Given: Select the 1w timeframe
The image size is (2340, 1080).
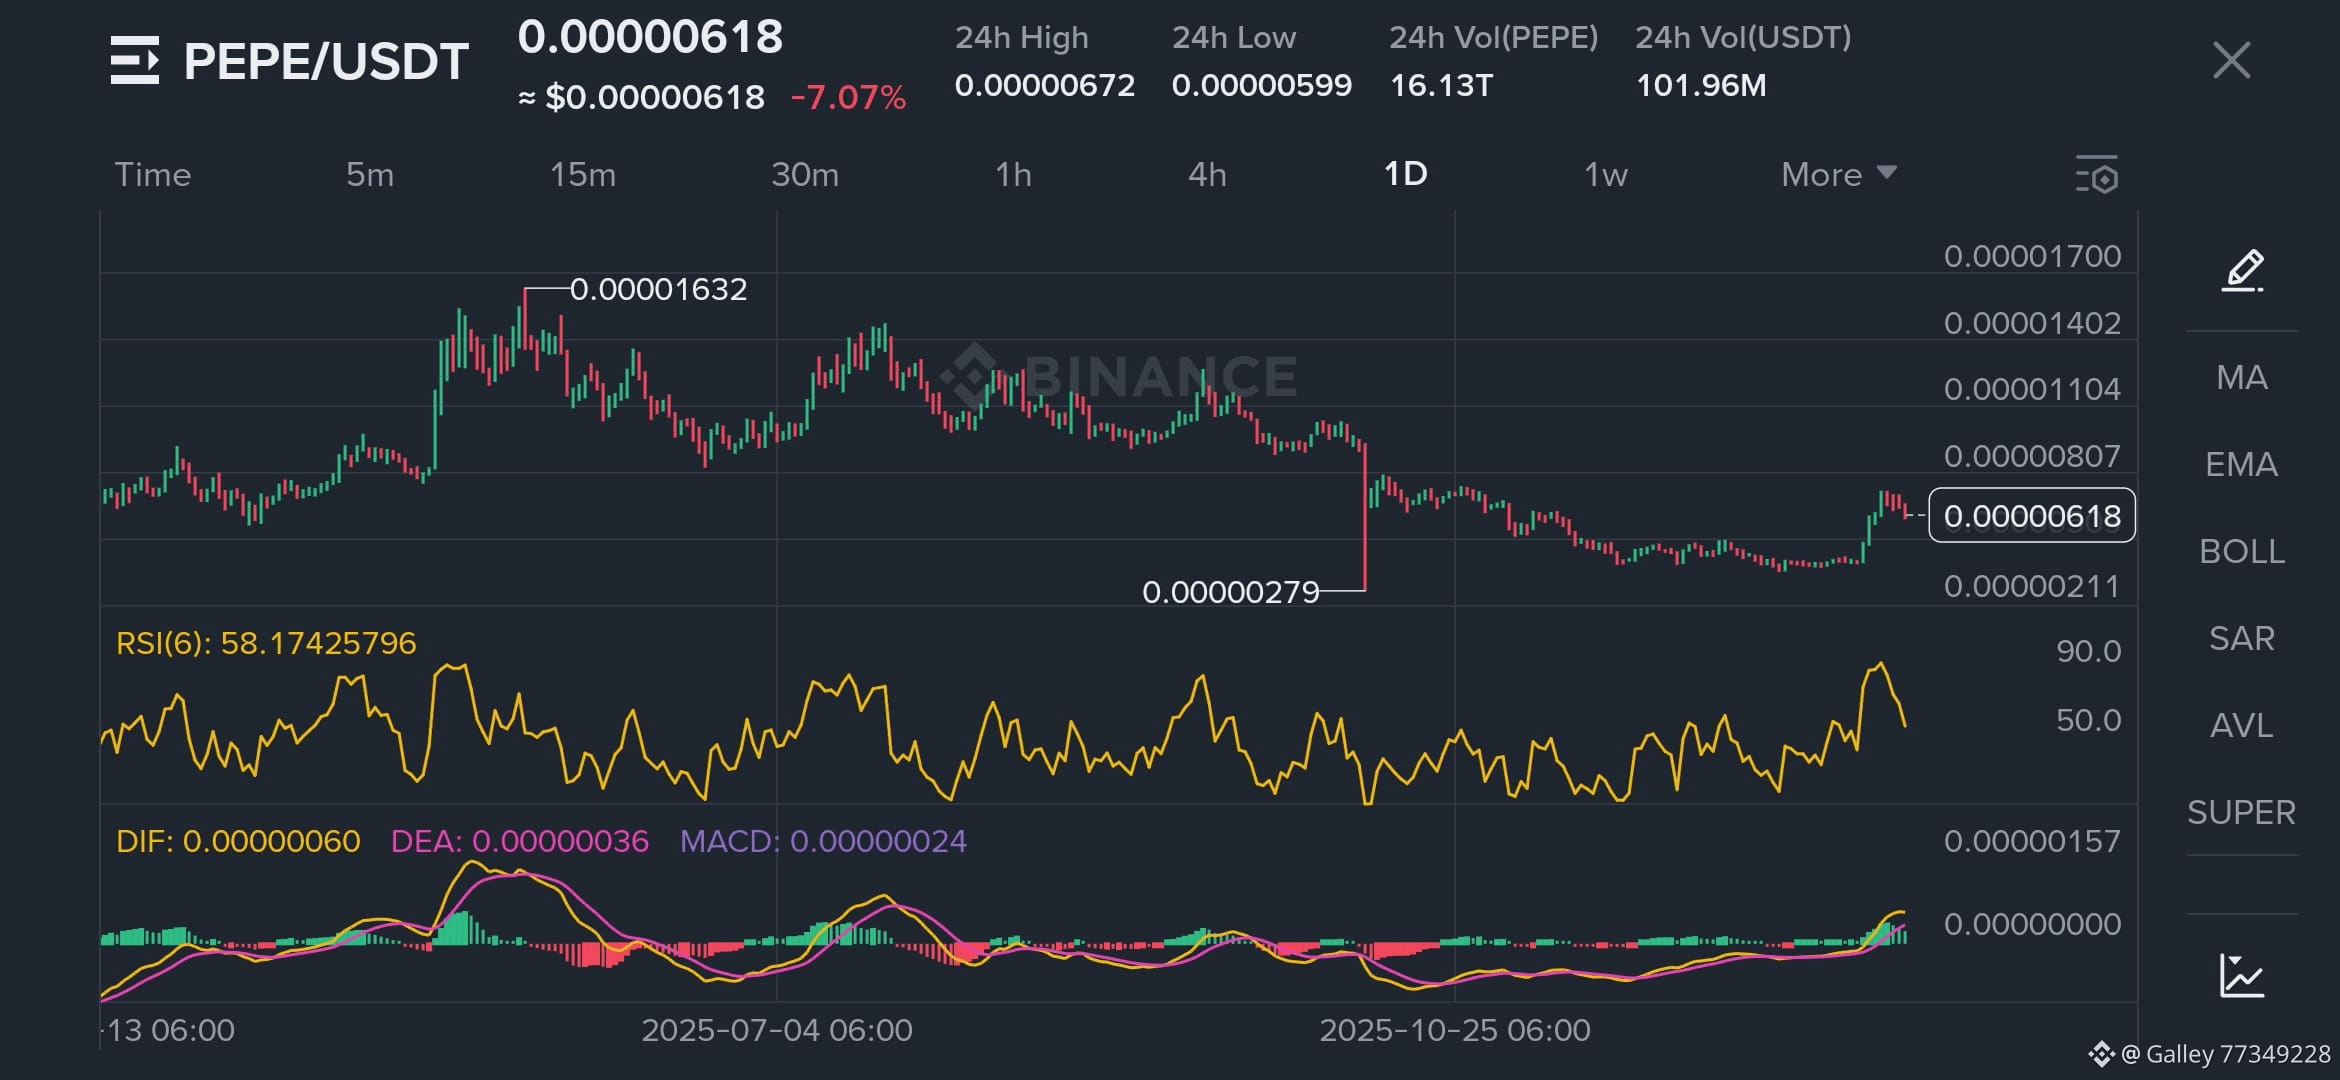Looking at the screenshot, I should pyautogui.click(x=1606, y=175).
